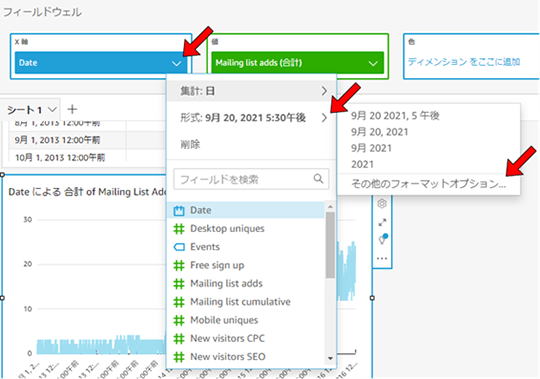540x379 pixels.
Task: Click Mailing list adds hash icon
Action: 179,284
